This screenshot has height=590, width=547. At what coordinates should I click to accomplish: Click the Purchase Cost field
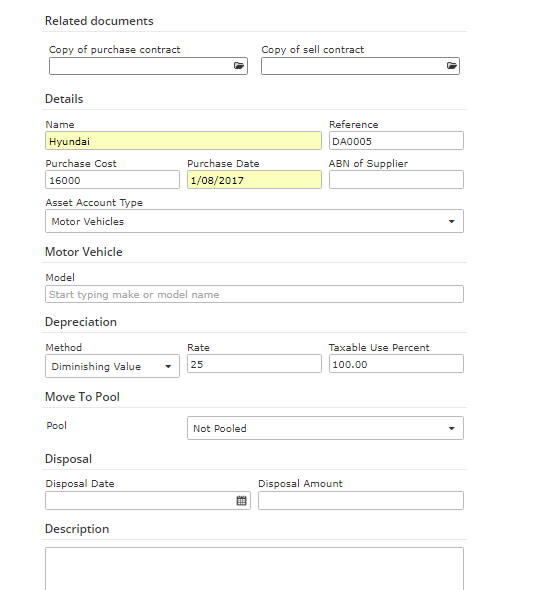tap(112, 180)
